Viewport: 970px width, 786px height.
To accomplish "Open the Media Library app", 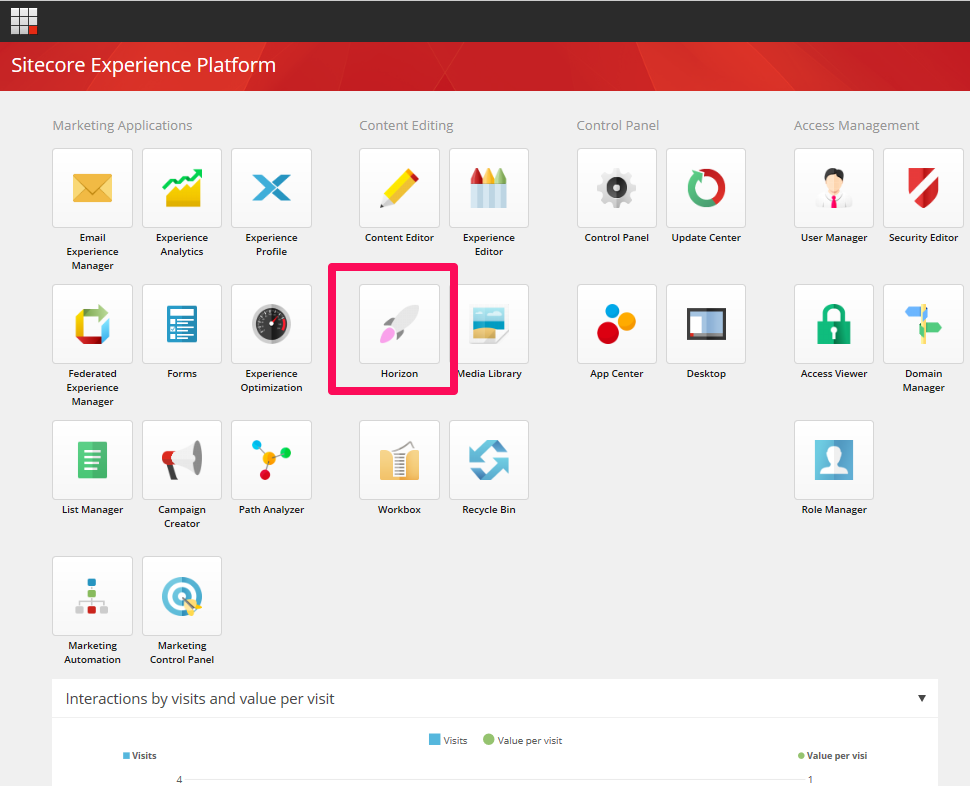I will click(488, 324).
